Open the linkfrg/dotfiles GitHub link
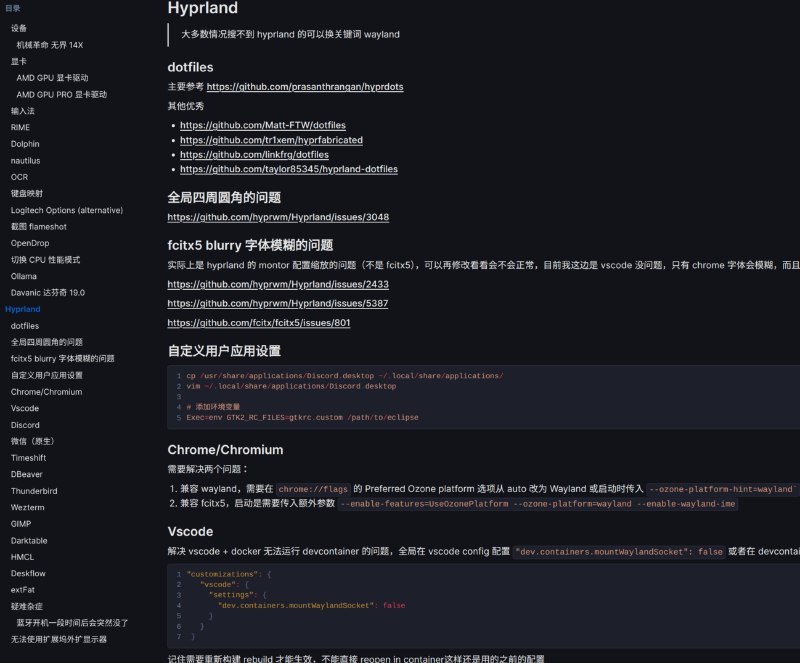 [254, 155]
